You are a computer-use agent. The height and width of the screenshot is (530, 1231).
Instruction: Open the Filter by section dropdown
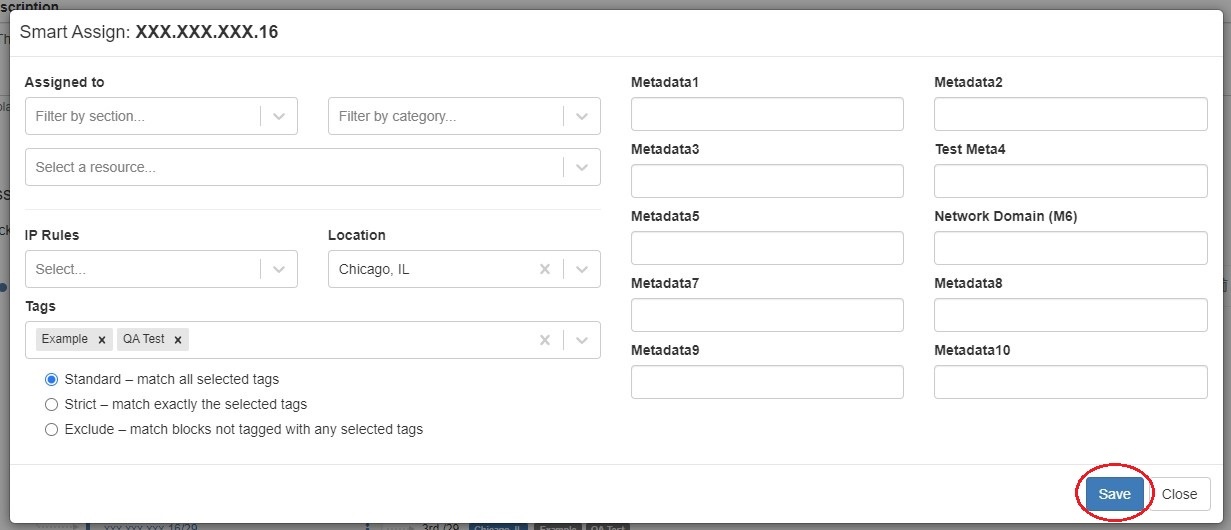click(x=279, y=116)
